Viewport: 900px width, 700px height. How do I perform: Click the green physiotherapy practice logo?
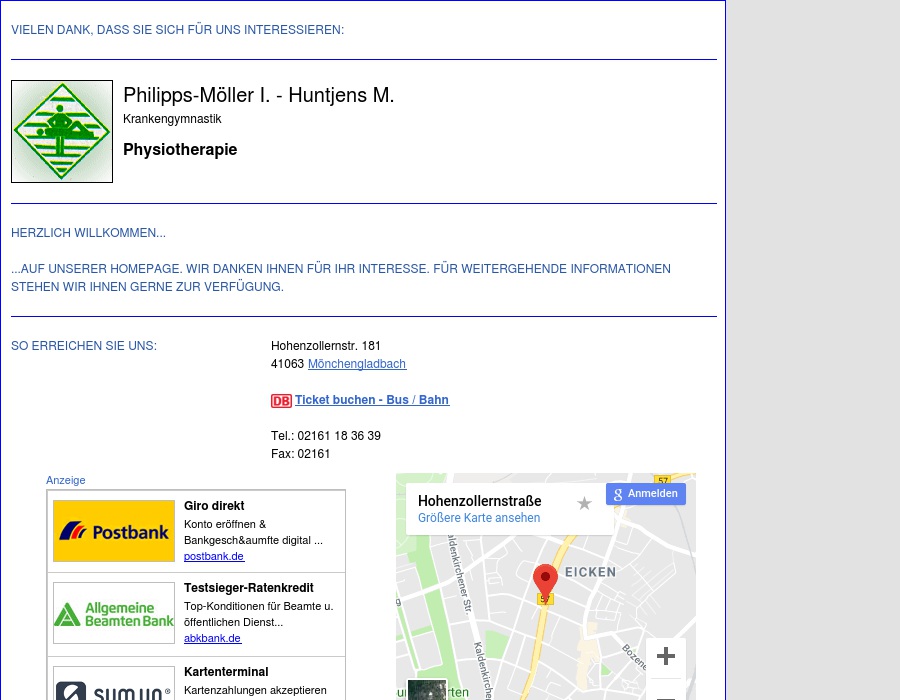(62, 131)
